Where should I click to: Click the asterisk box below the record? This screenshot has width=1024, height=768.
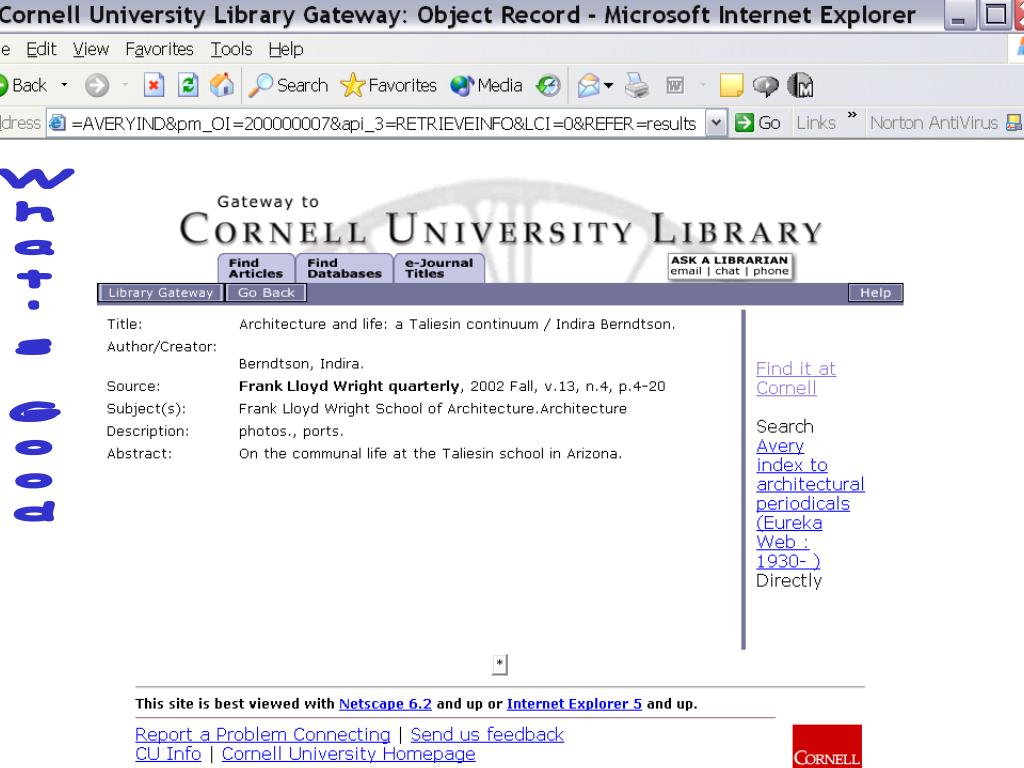coord(500,664)
